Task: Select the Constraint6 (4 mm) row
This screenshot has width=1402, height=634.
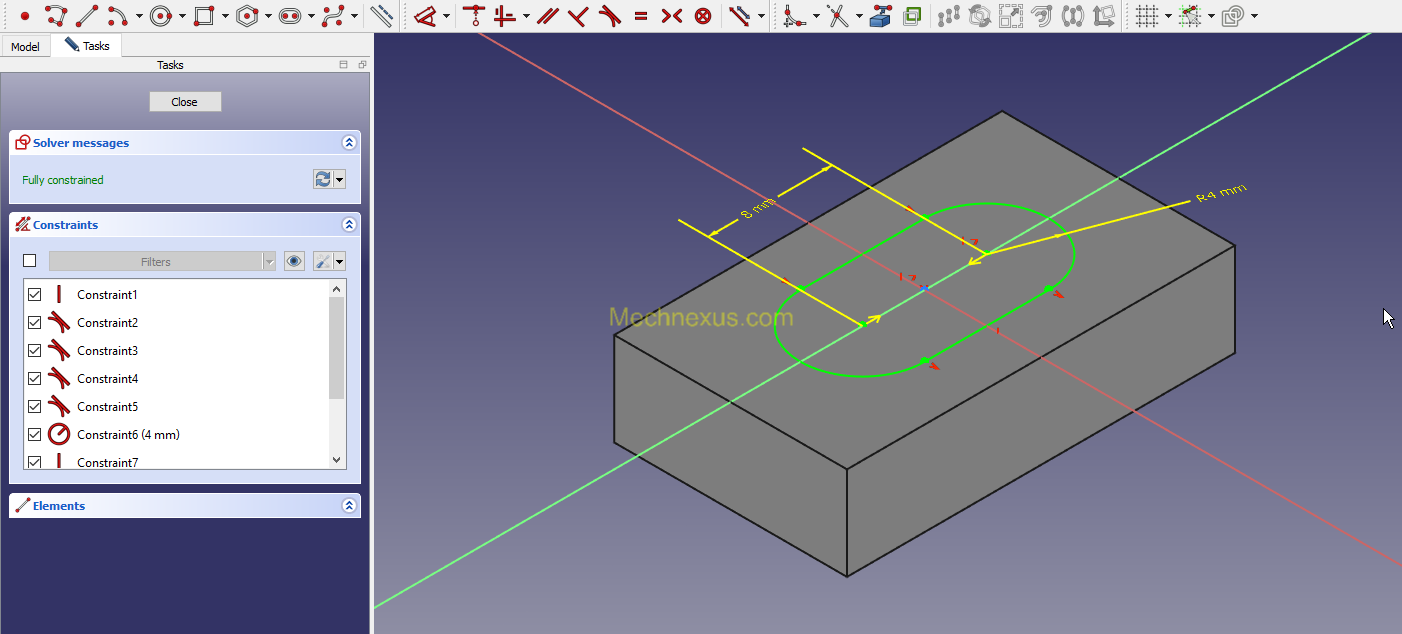Action: [176, 434]
